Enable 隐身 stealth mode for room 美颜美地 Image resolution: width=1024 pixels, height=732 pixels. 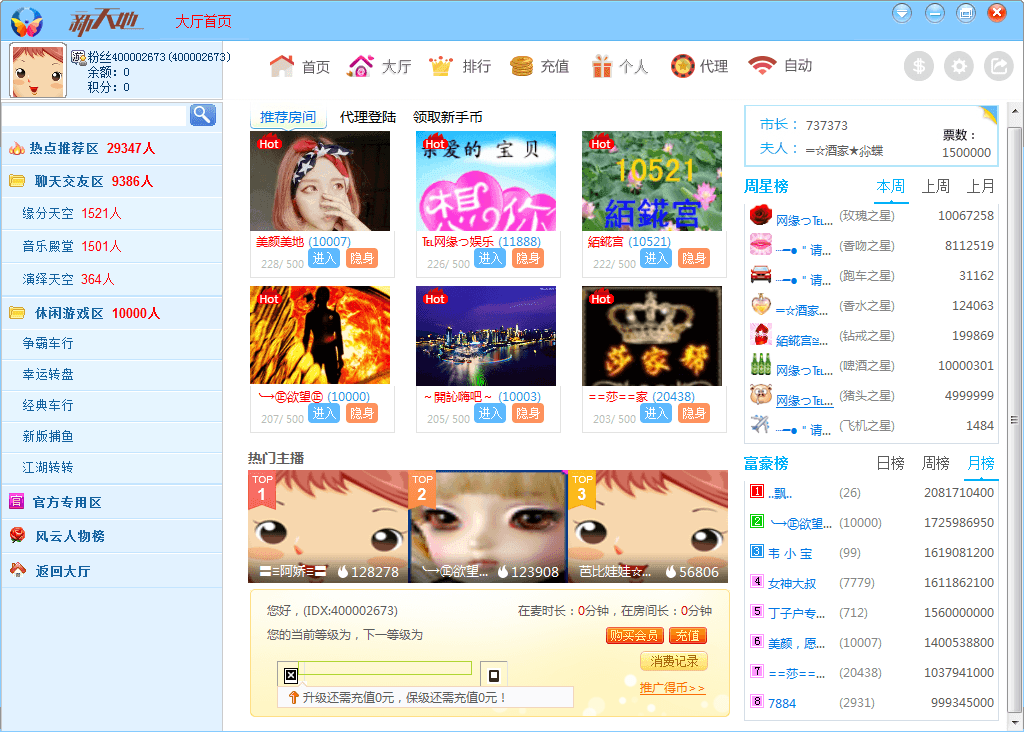click(x=361, y=259)
